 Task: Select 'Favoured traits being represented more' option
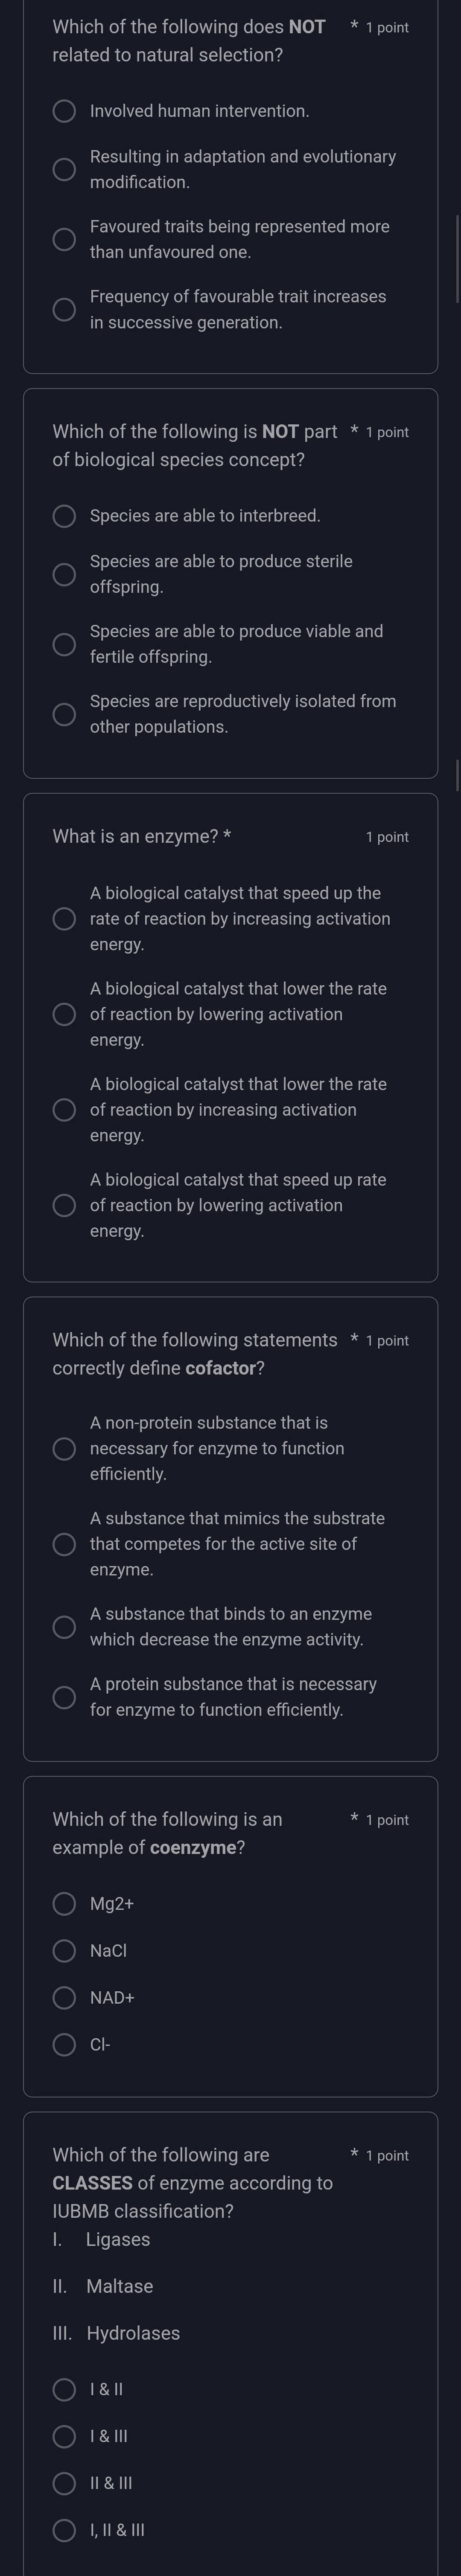(x=64, y=239)
